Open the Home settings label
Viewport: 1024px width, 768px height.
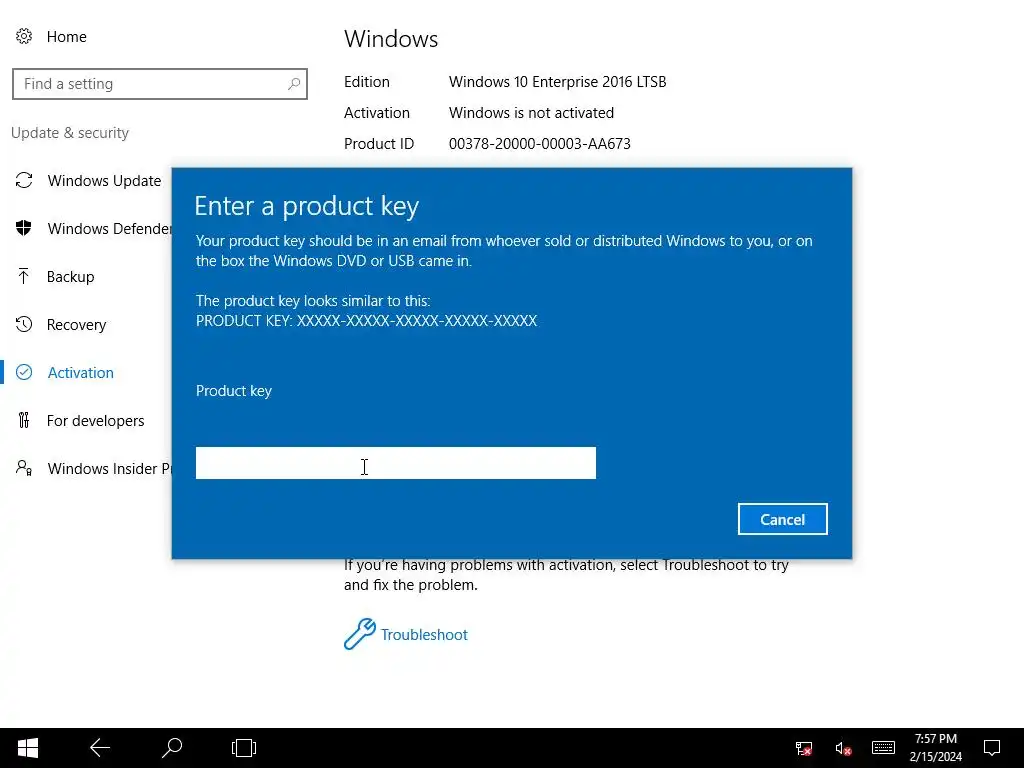67,37
